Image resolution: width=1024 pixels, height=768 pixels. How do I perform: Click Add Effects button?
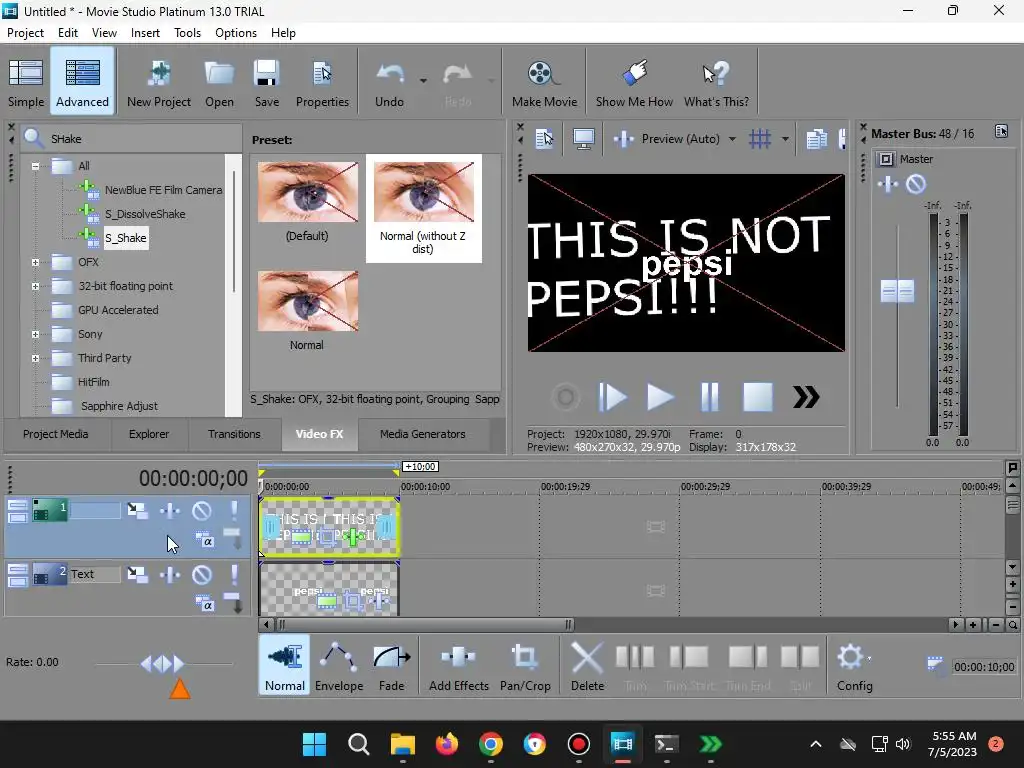tap(458, 667)
